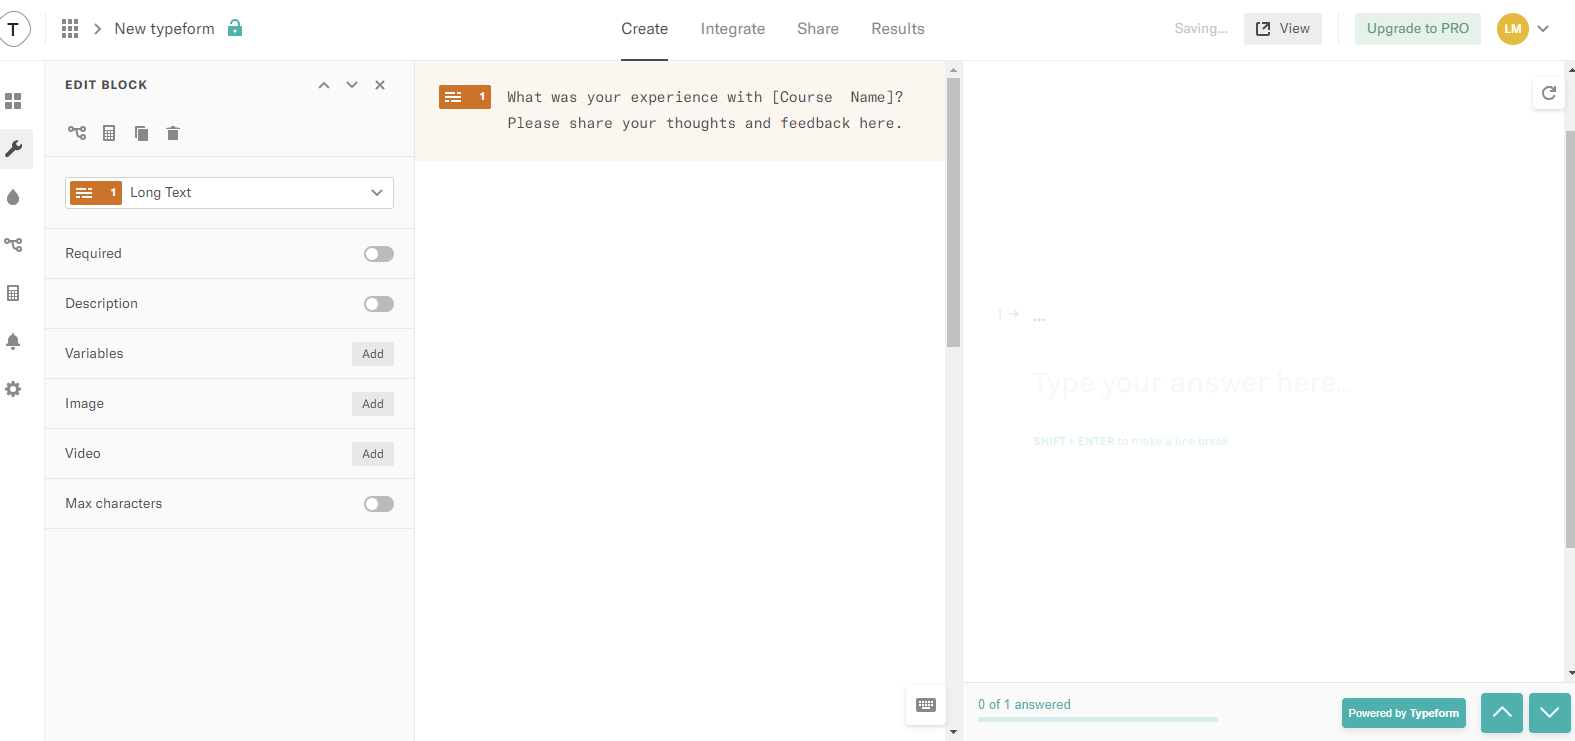Open the Design droplet sidebar icon
Image resolution: width=1575 pixels, height=741 pixels.
13,197
